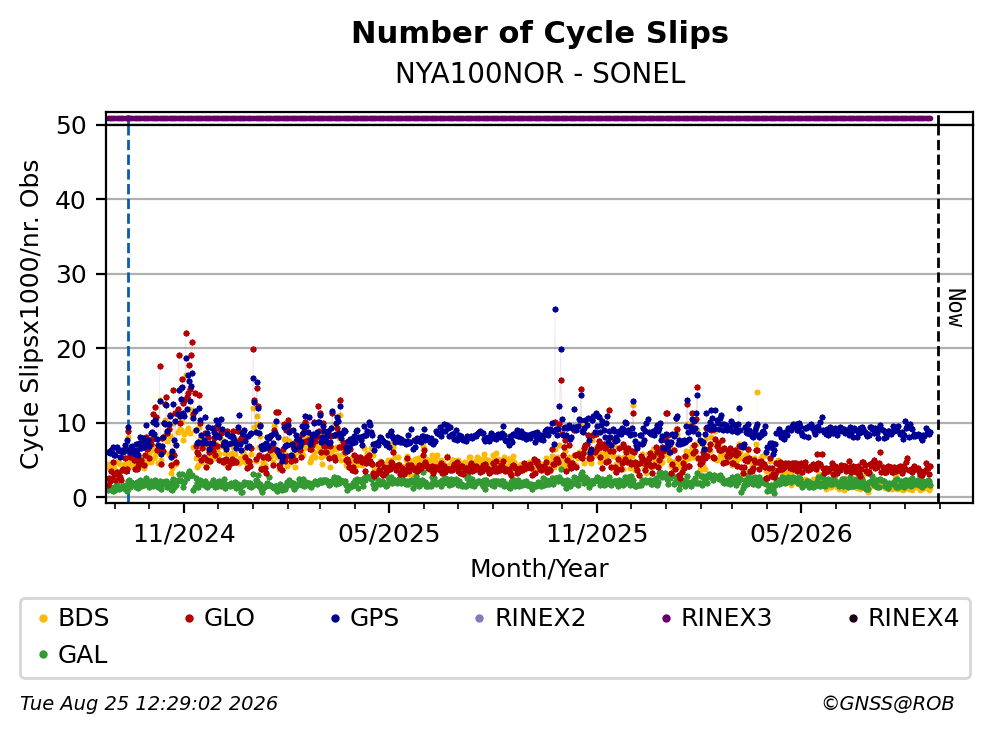This screenshot has width=993, height=734.
Task: Click the highest GPS data point near 25
Action: 555,310
